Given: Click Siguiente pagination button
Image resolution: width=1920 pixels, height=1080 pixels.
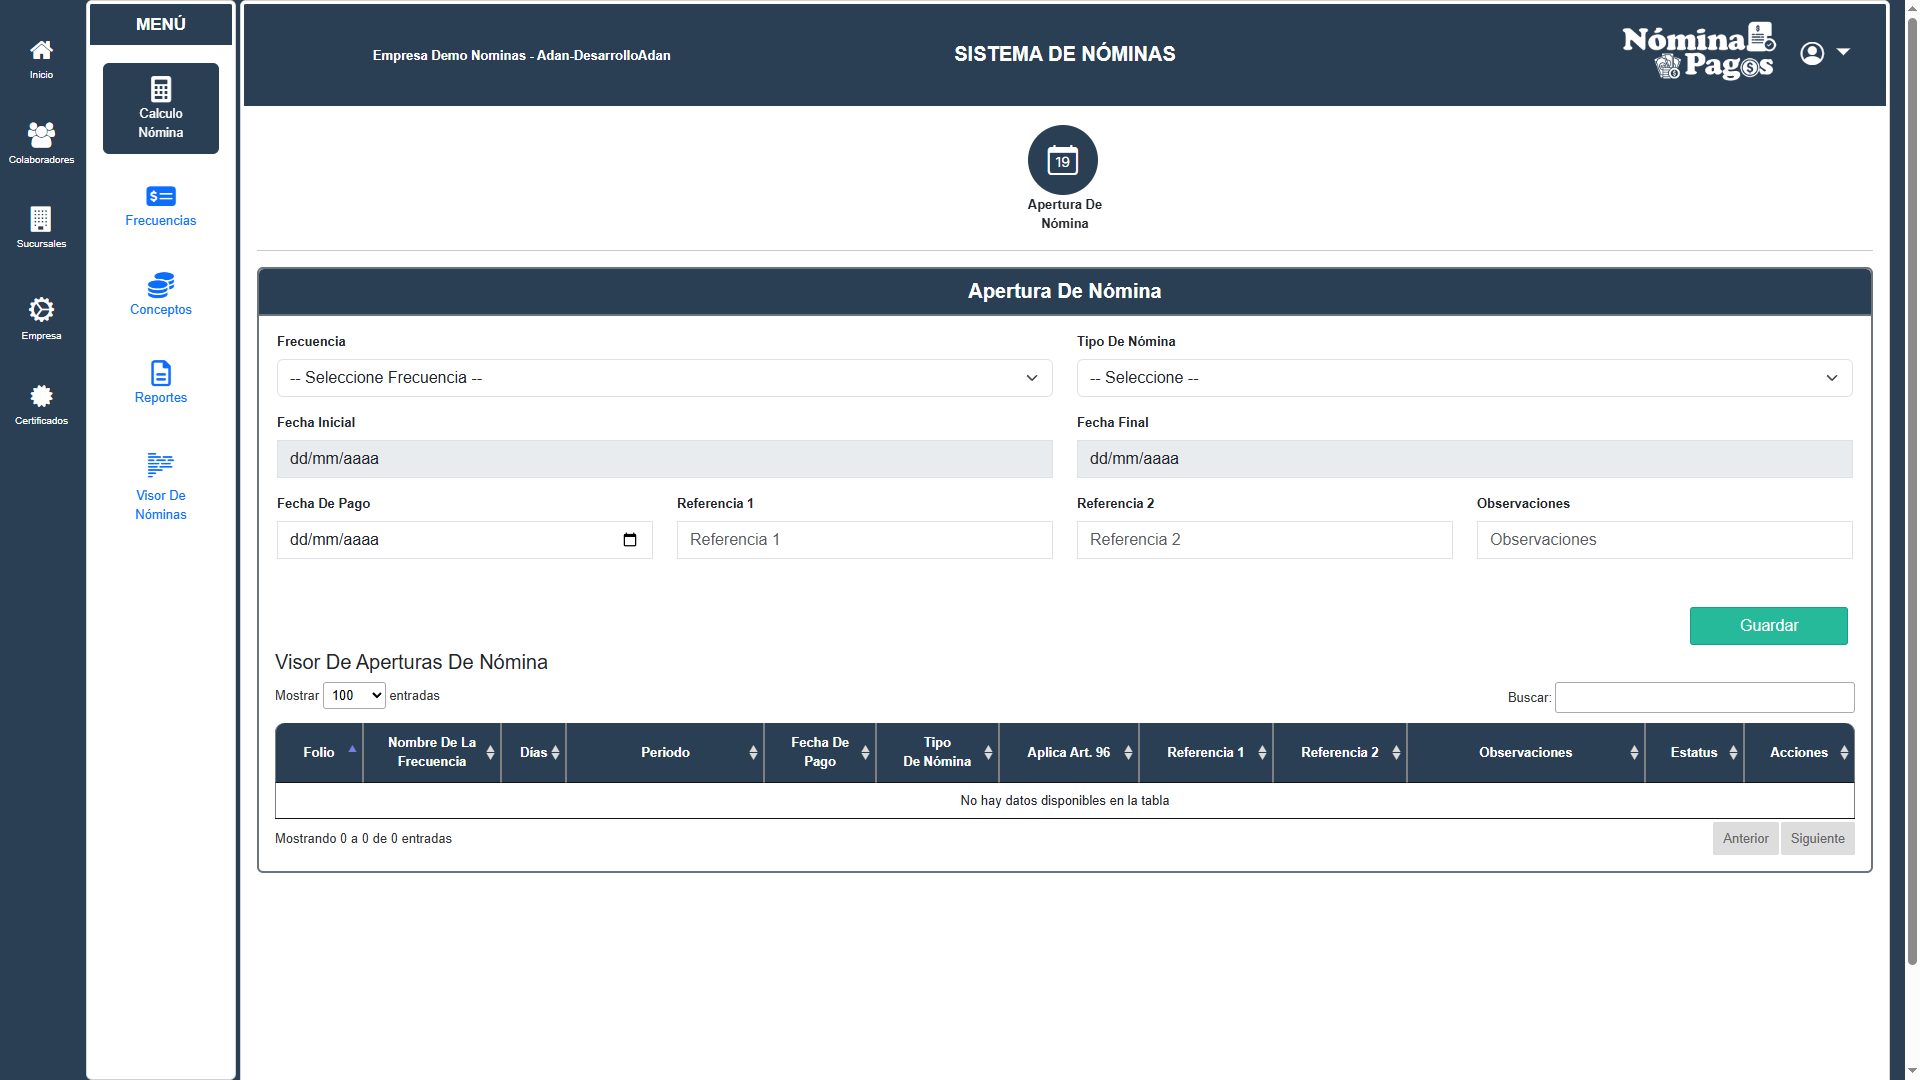Looking at the screenshot, I should coord(1817,838).
